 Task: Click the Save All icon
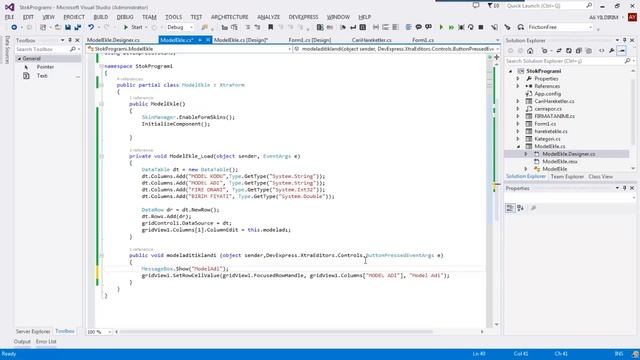78,27
